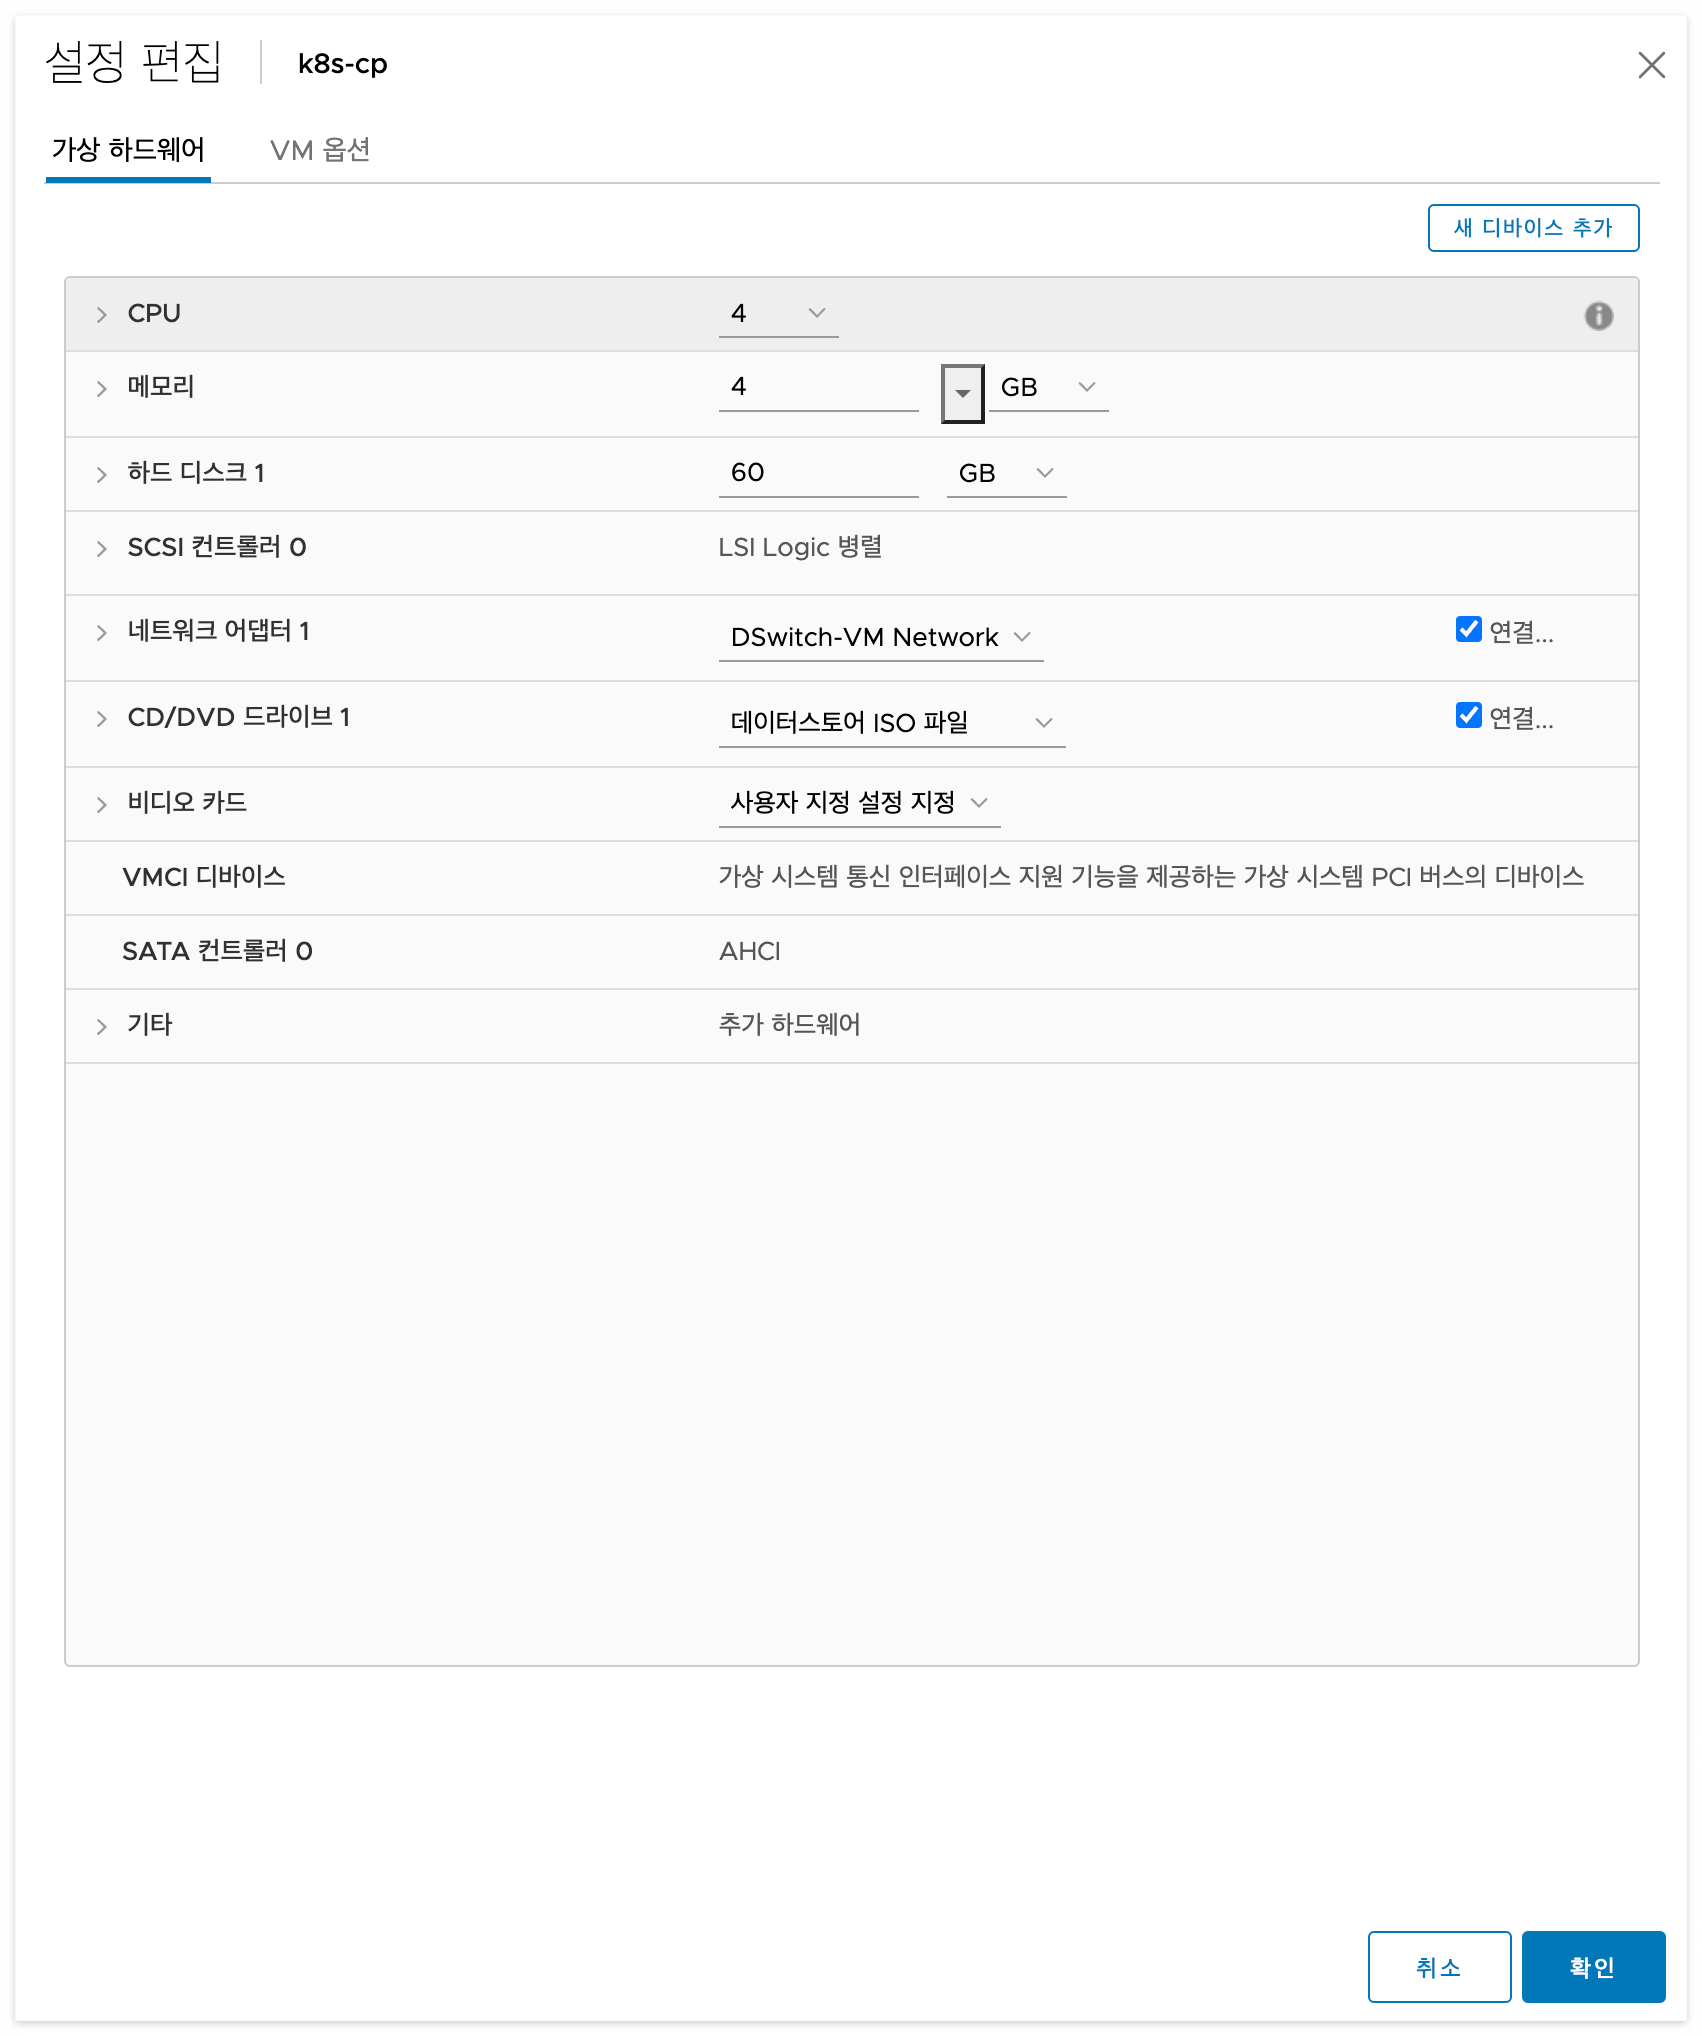The height and width of the screenshot is (2036, 1702).
Task: Click the hard disk size input field
Action: point(818,474)
